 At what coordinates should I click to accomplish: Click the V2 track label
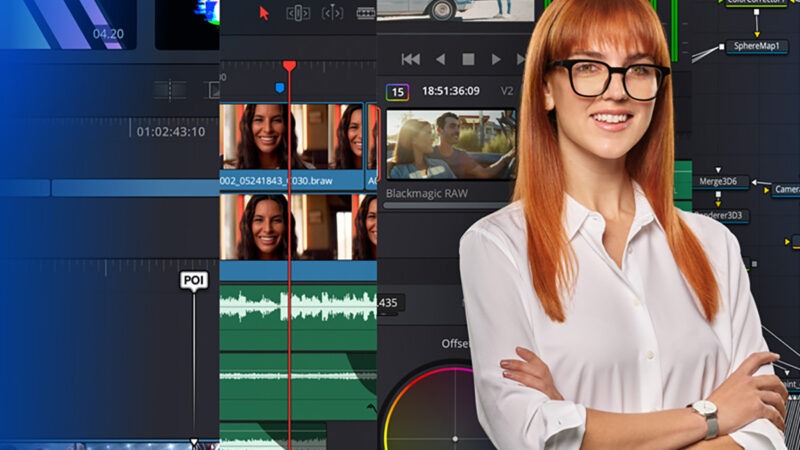pyautogui.click(x=507, y=91)
